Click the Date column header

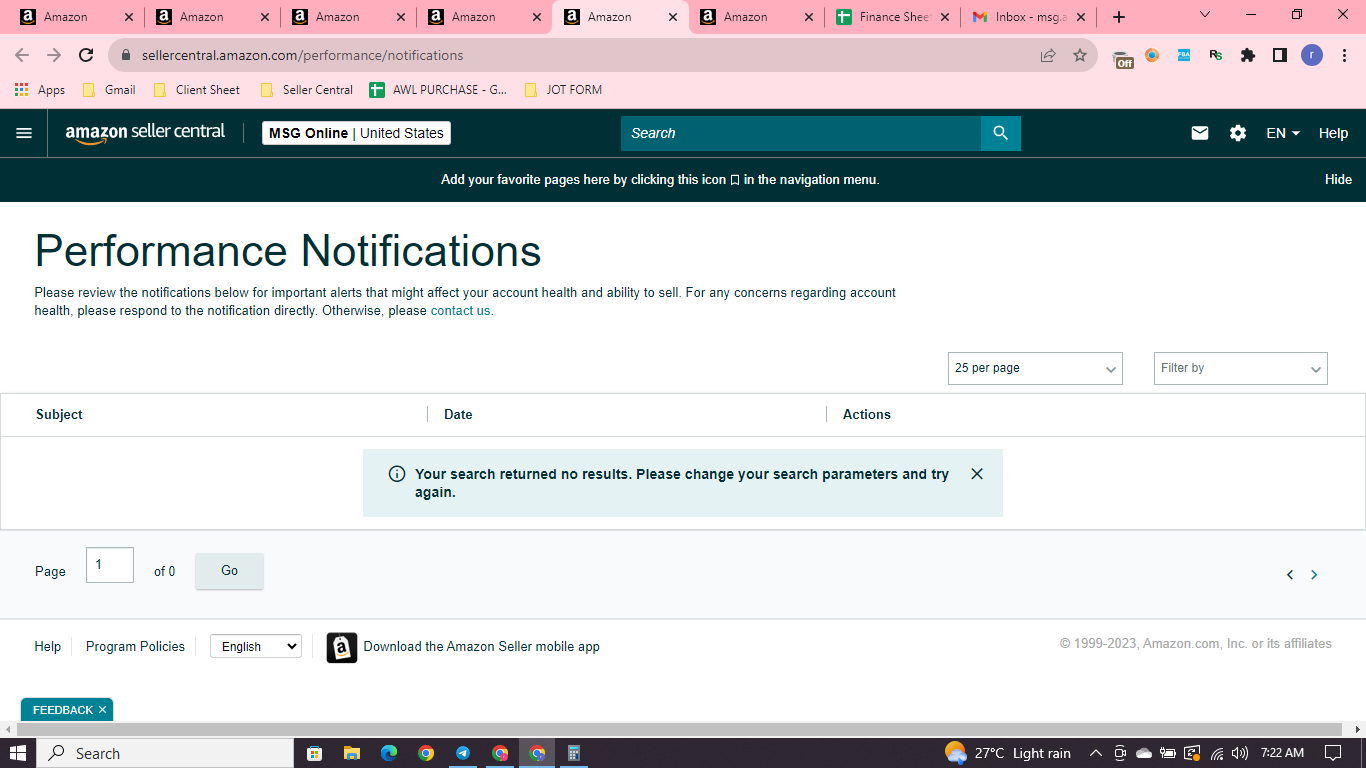[458, 414]
